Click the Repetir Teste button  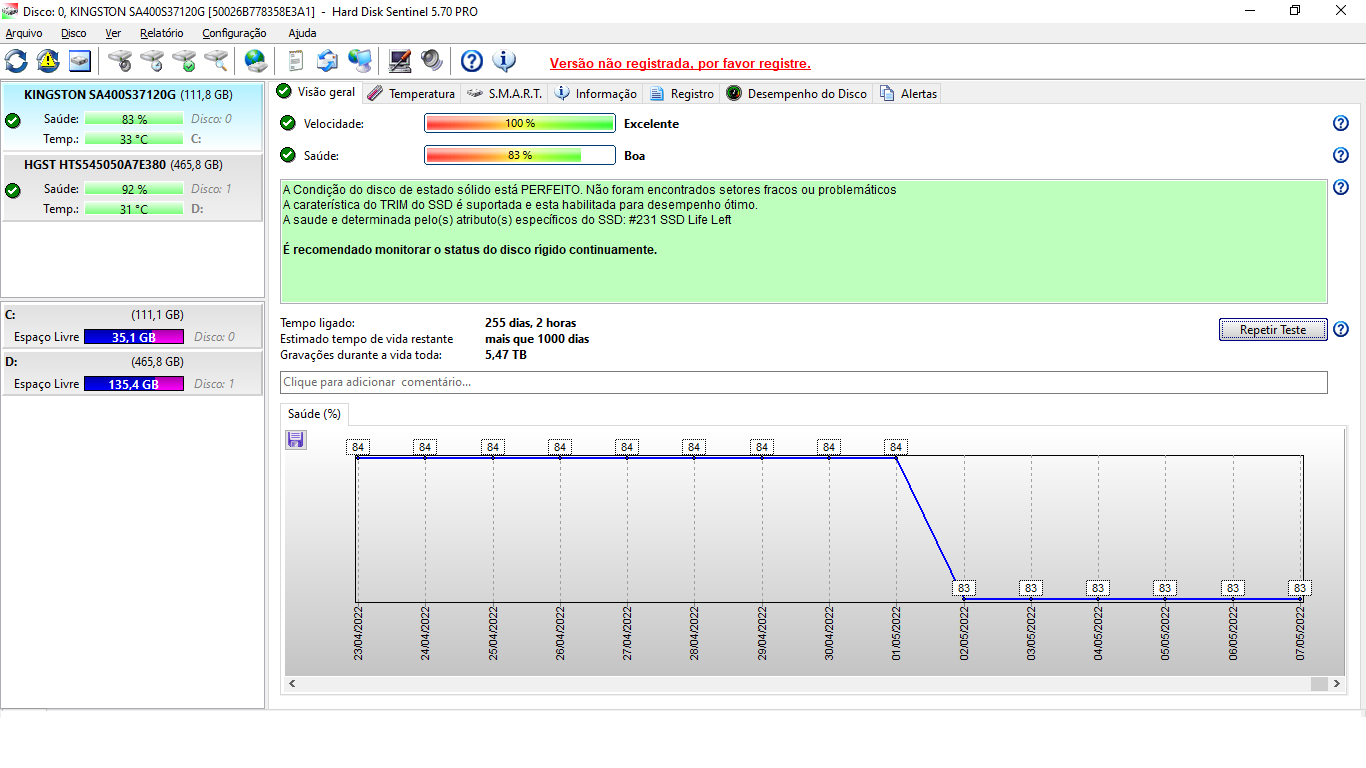[1273, 330]
